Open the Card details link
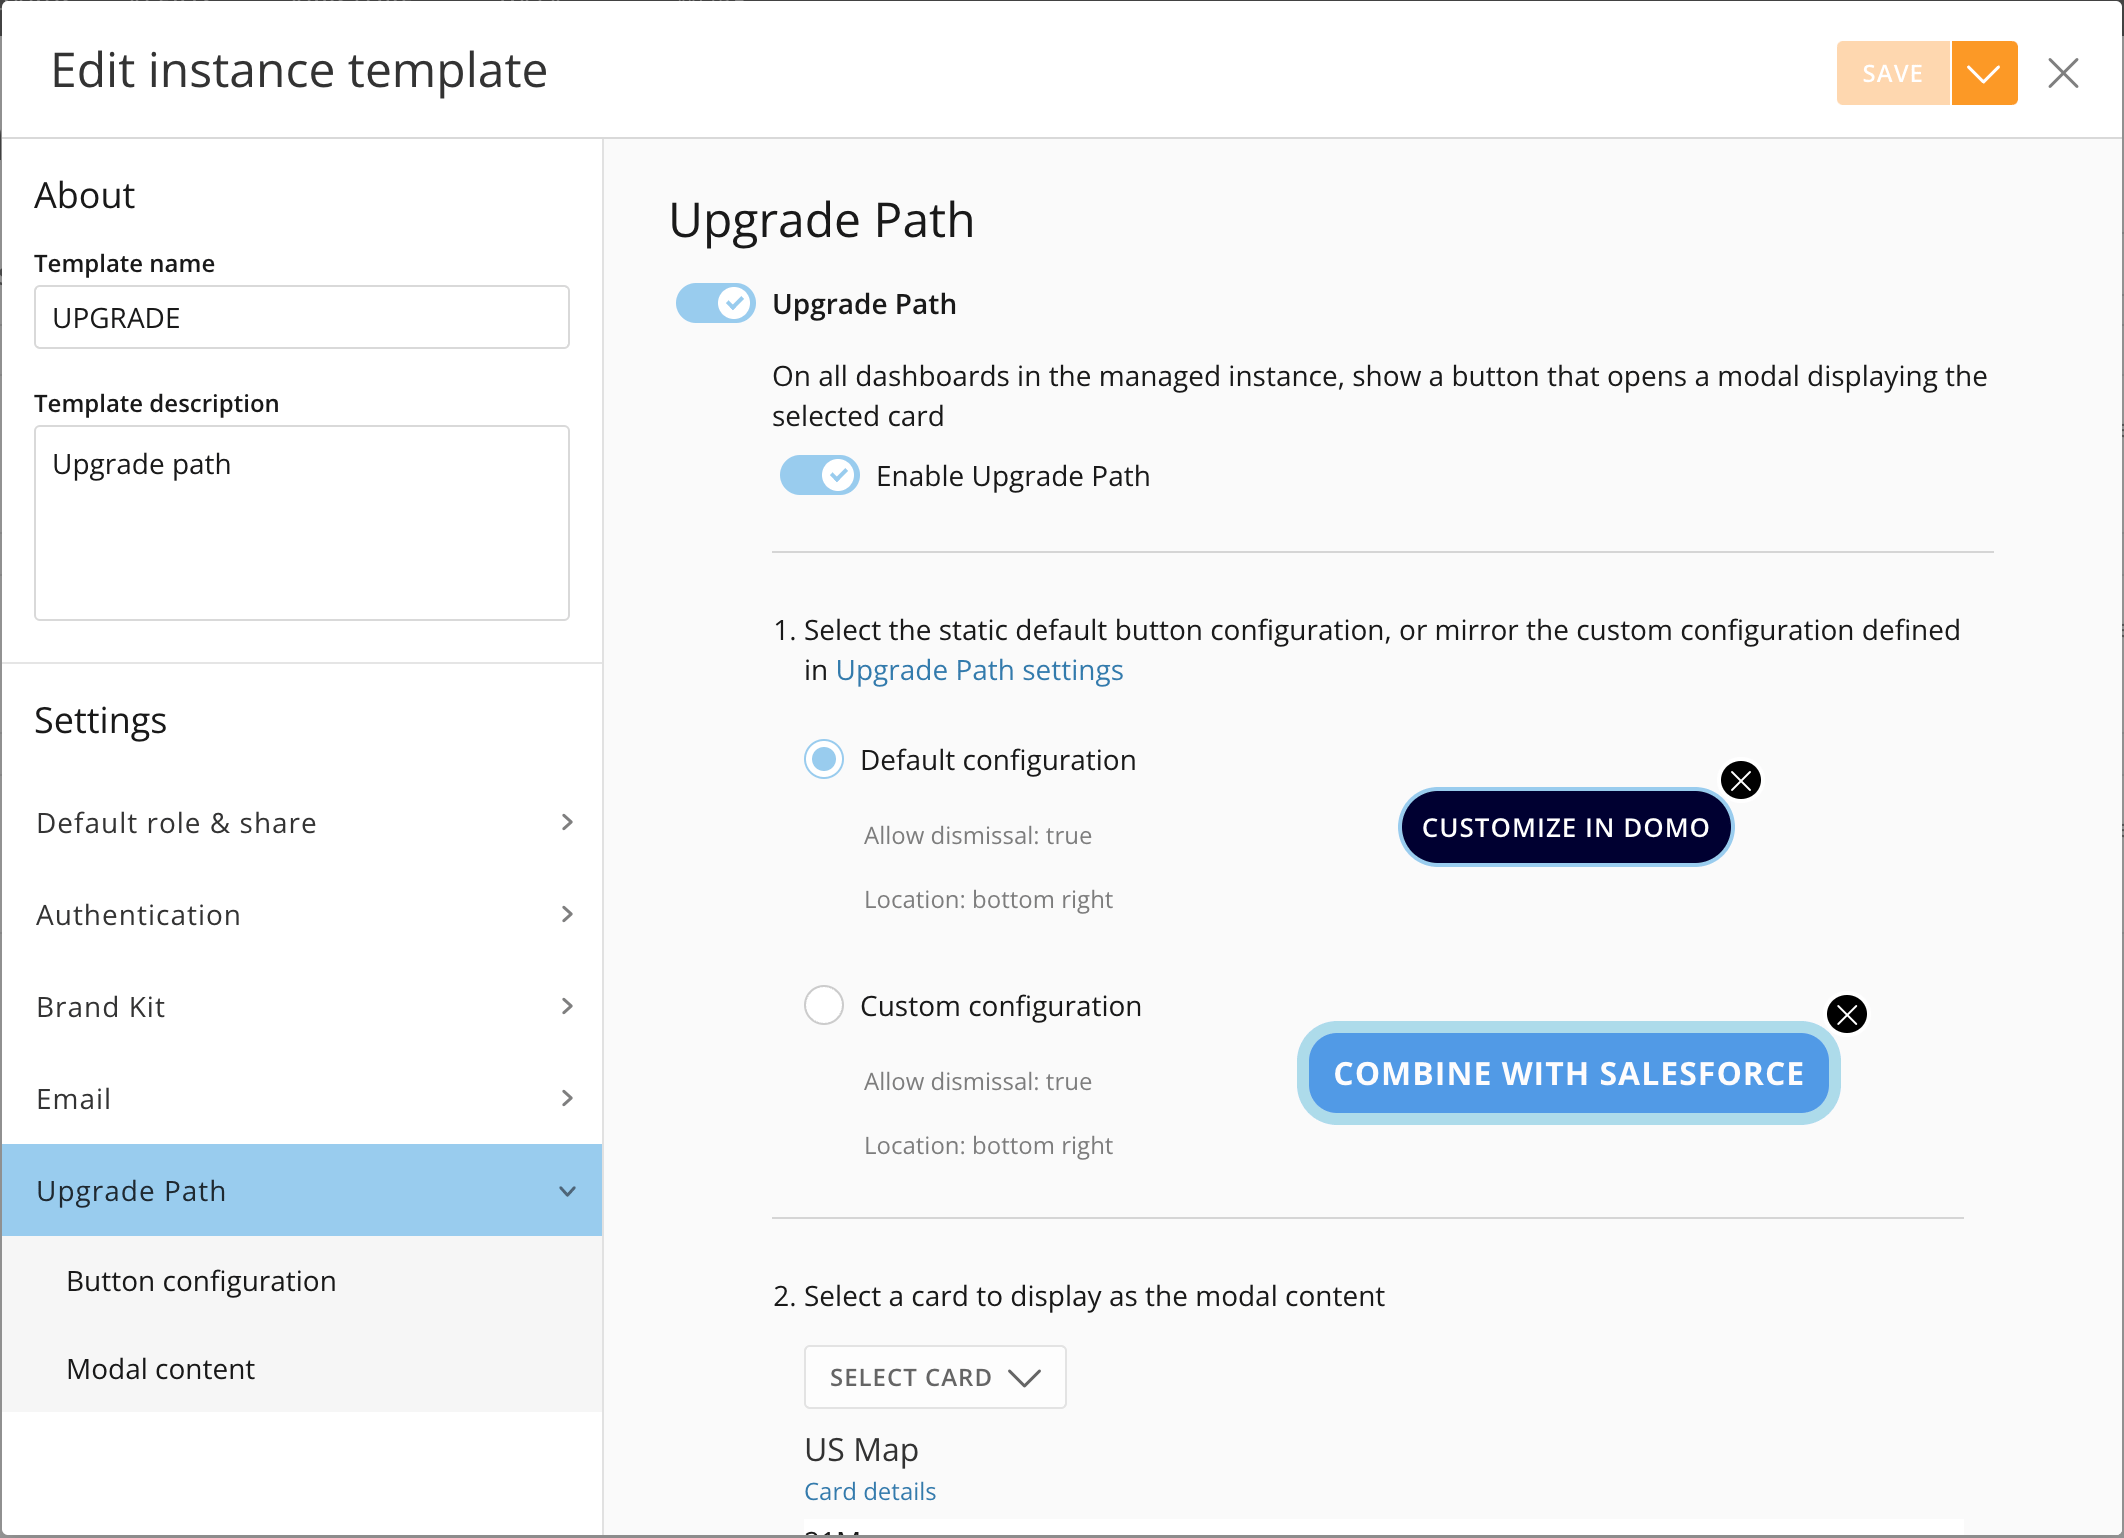This screenshot has height=1538, width=2124. point(870,1491)
